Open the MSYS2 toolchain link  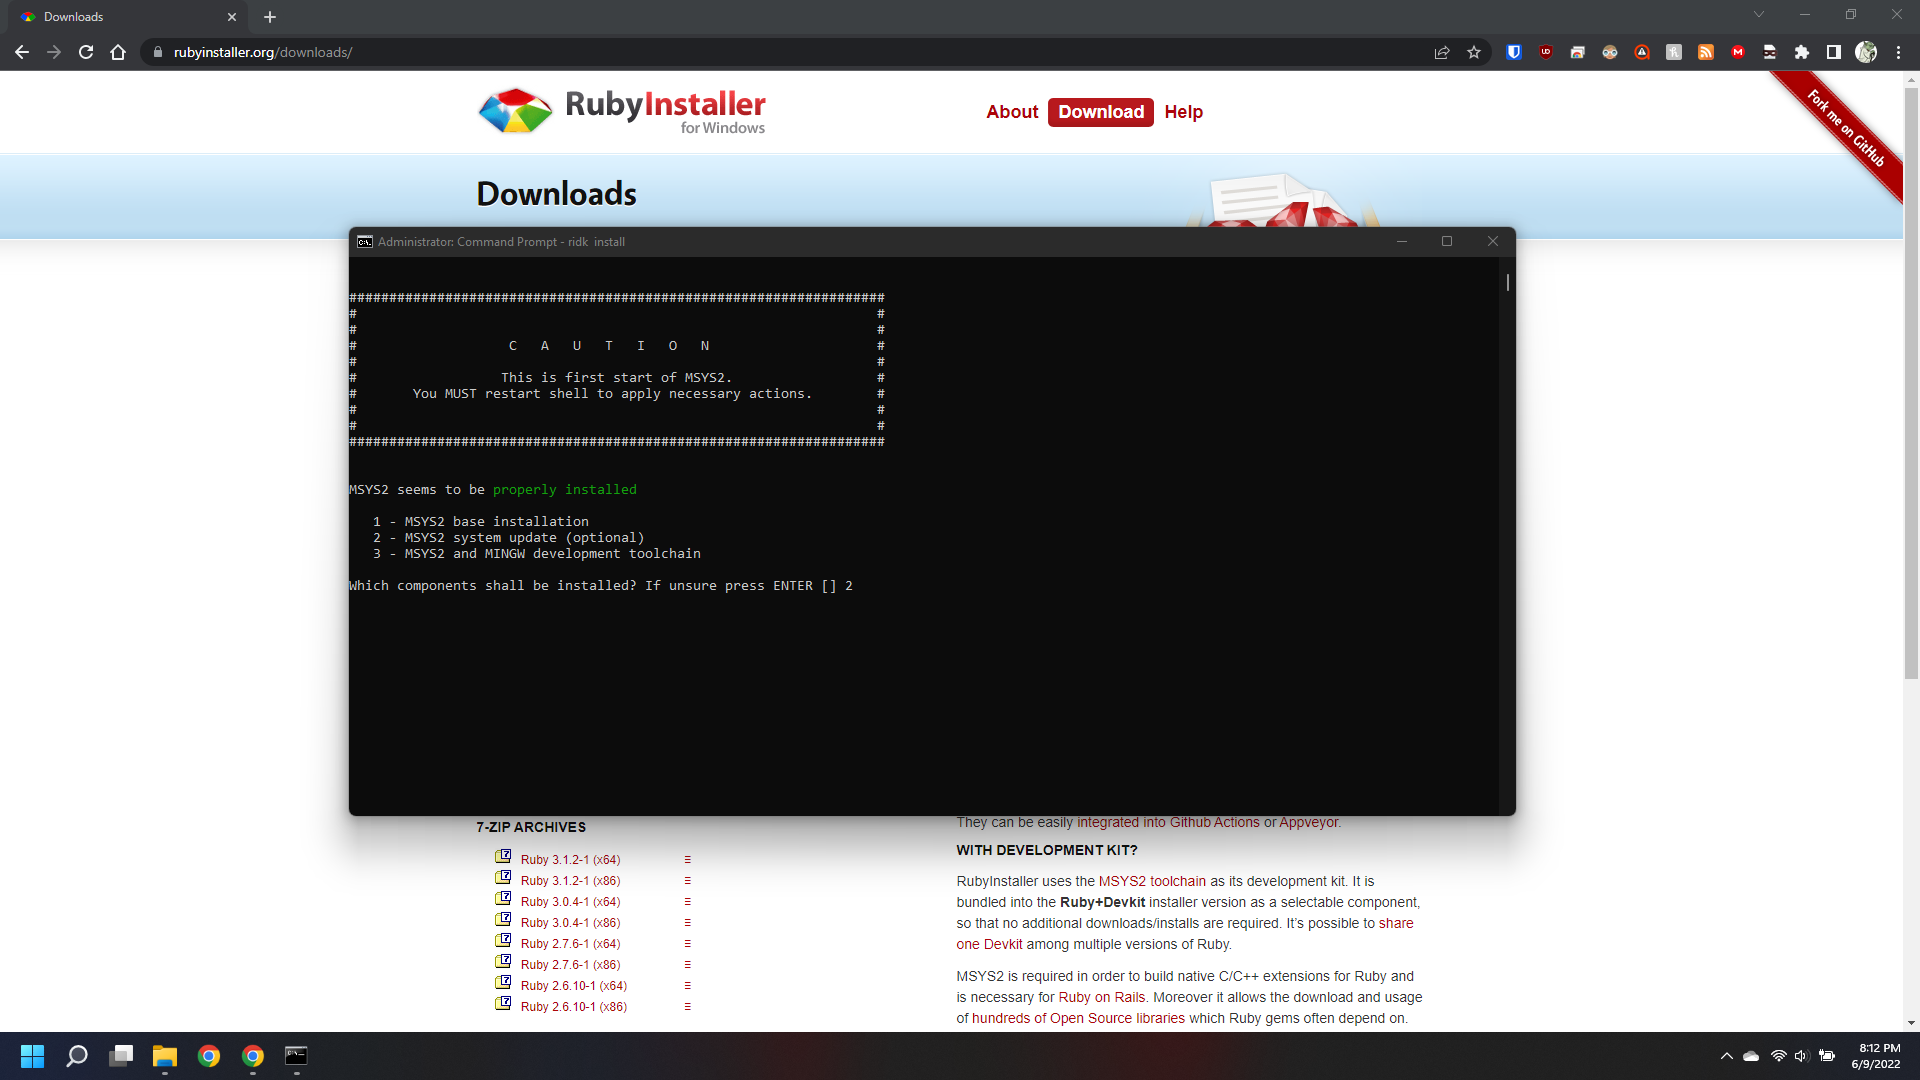pyautogui.click(x=1152, y=881)
